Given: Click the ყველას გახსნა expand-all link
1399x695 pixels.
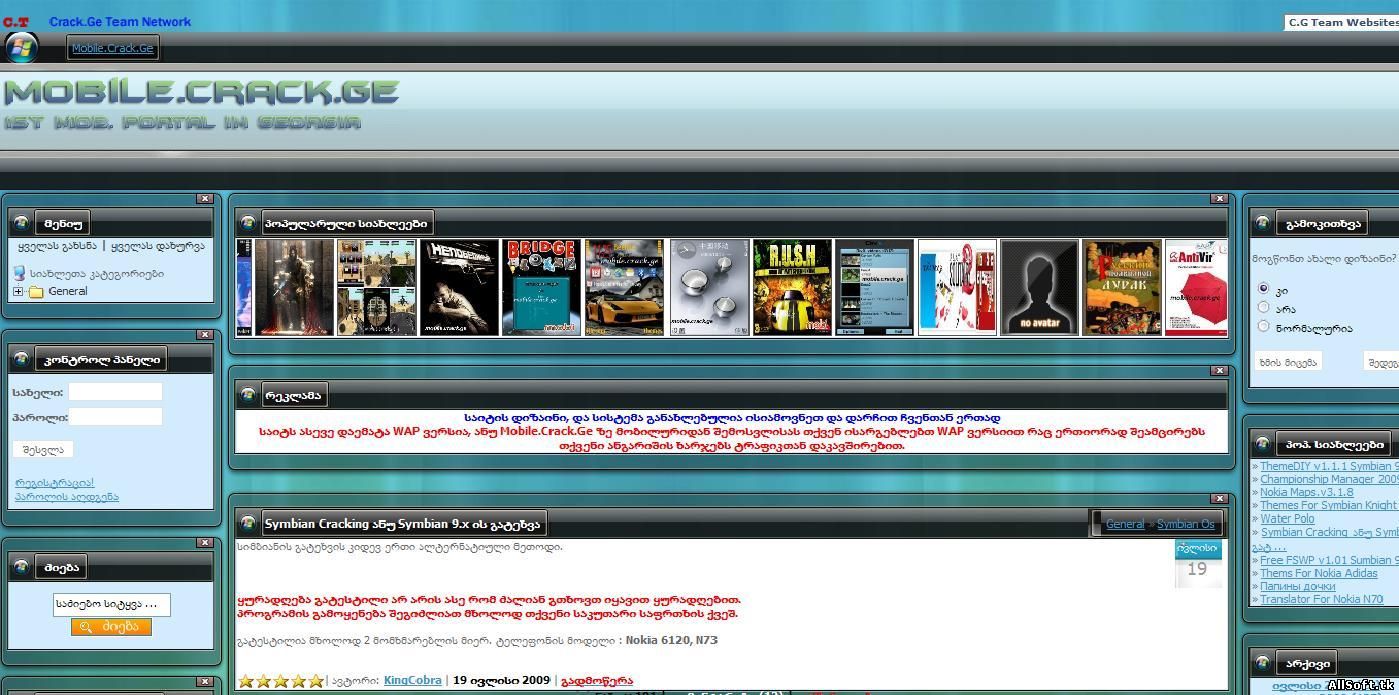Looking at the screenshot, I should [57, 246].
